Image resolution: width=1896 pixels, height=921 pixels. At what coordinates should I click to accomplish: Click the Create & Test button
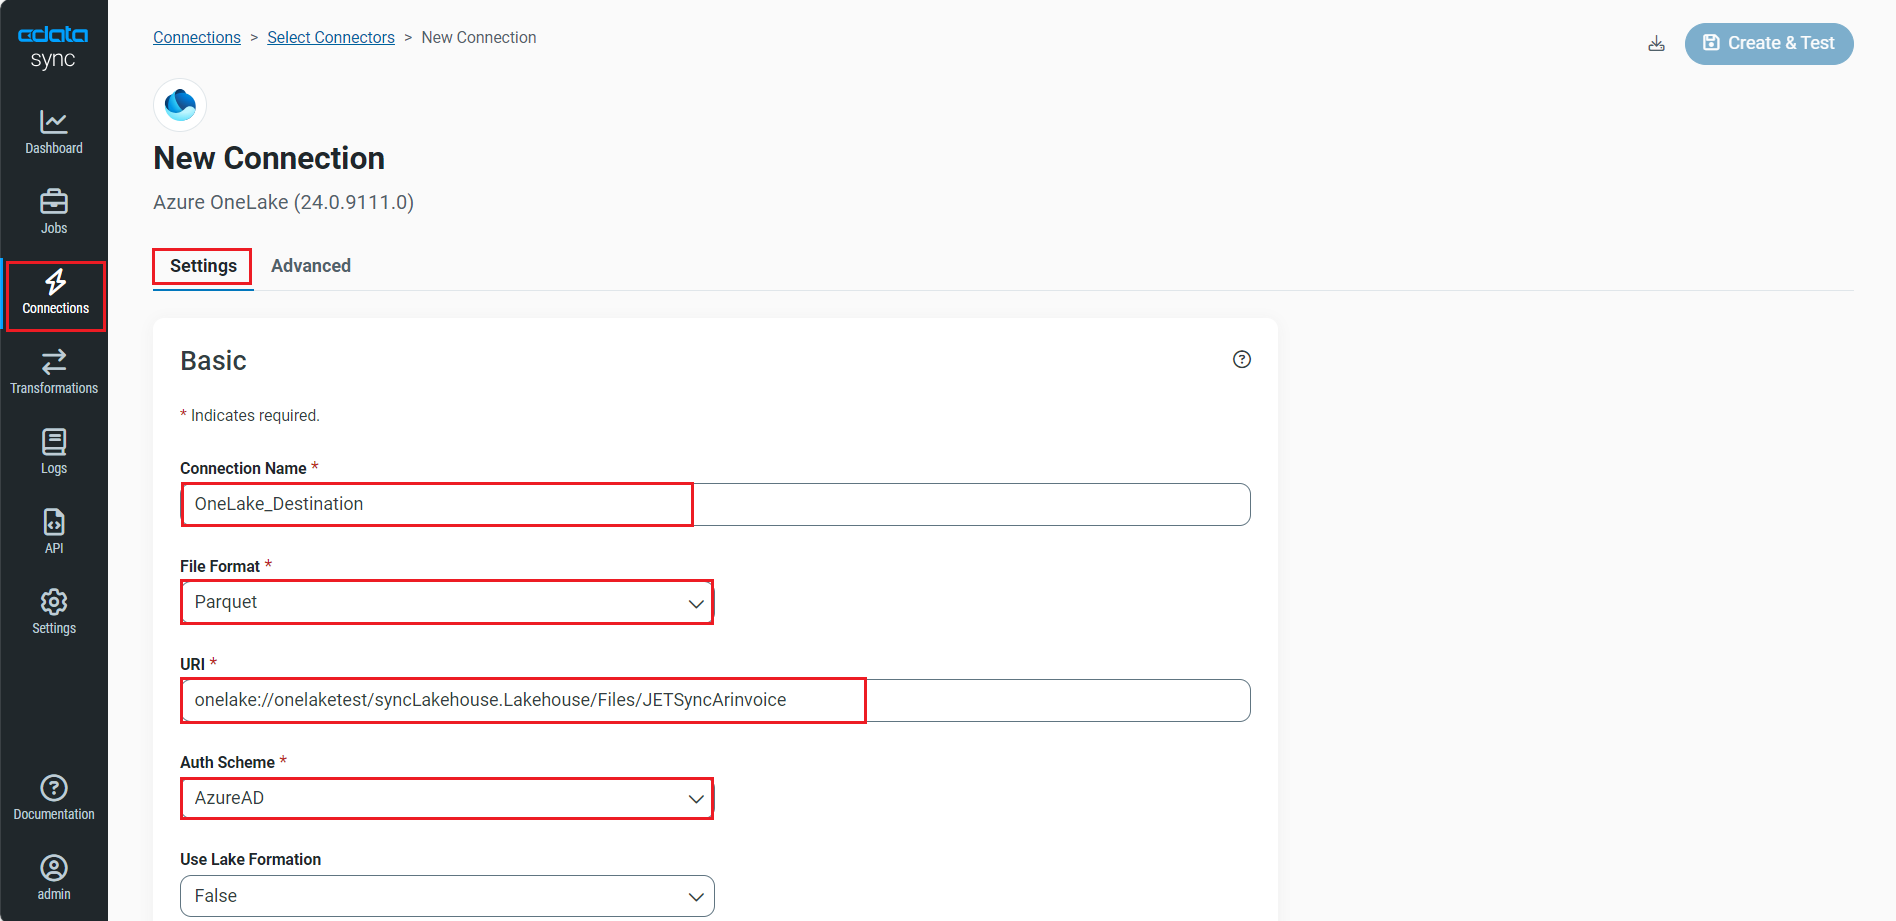click(x=1769, y=44)
